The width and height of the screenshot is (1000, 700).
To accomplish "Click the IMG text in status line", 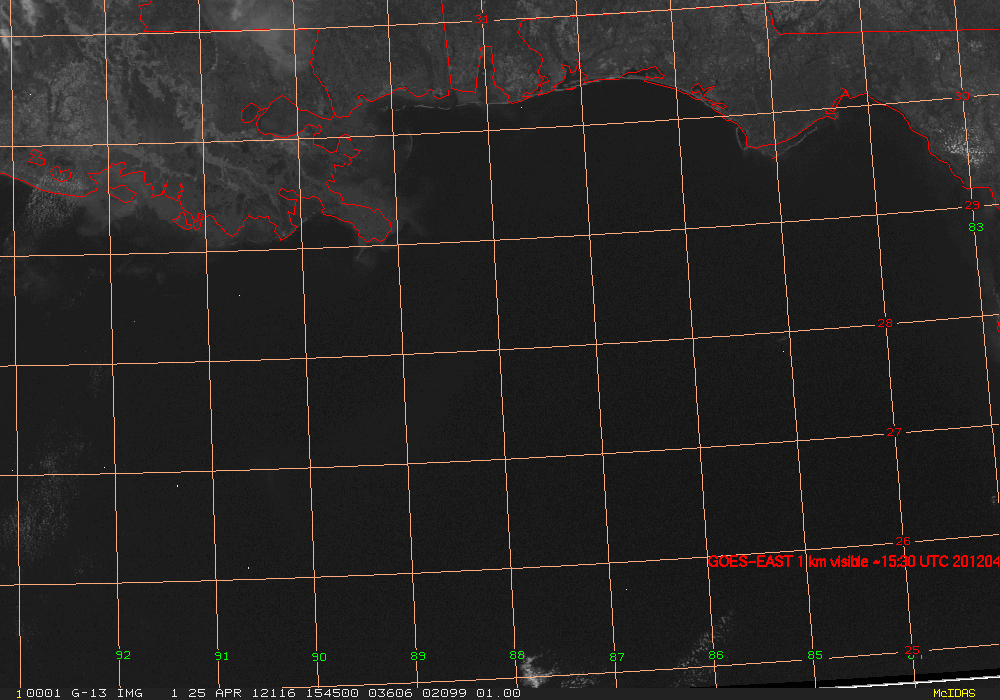I will [129, 693].
